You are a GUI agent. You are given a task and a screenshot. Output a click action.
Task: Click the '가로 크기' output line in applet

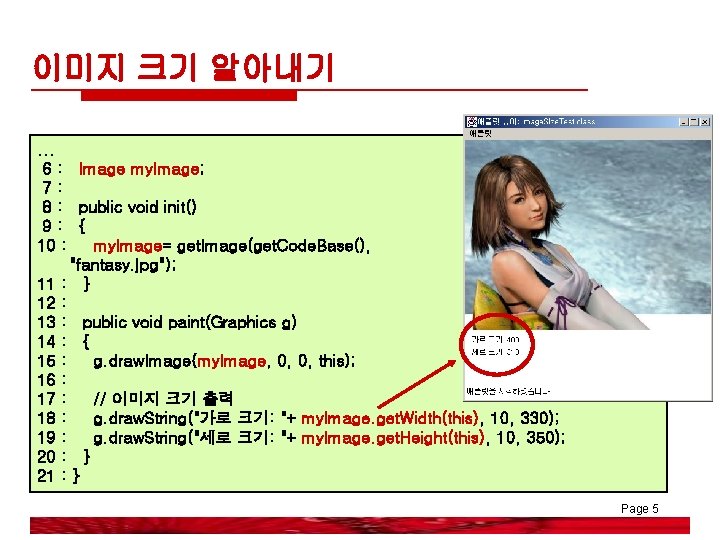coord(495,340)
